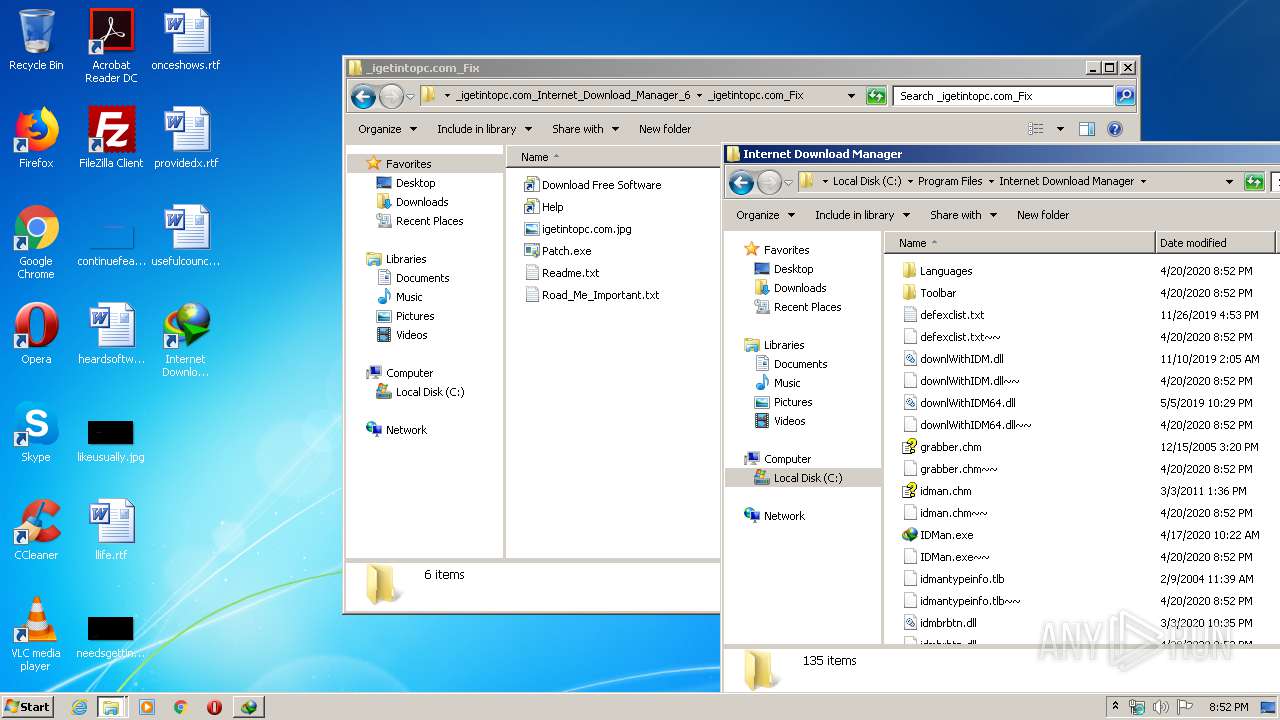1280x720 pixels.
Task: Open Organize menu in Internet Download Manager window
Action: [x=765, y=215]
